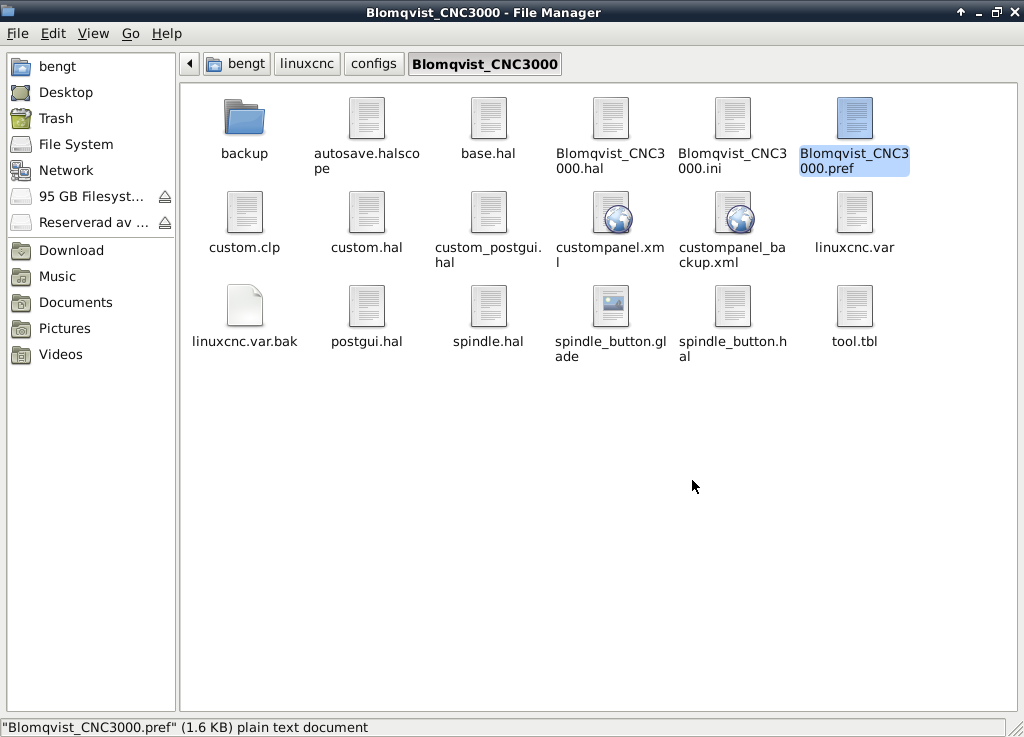The width and height of the screenshot is (1024, 737).
Task: Open the Videos bookmark
Action: tap(91, 354)
